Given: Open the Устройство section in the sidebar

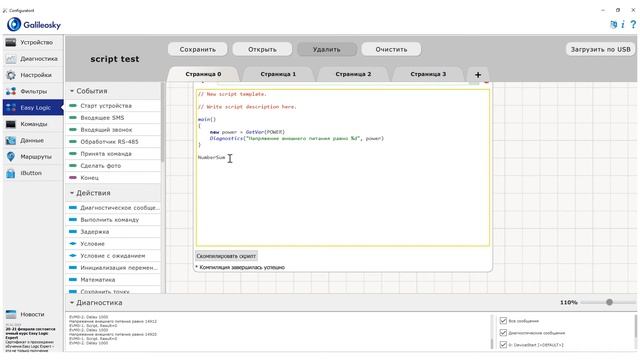Looking at the screenshot, I should [x=33, y=42].
